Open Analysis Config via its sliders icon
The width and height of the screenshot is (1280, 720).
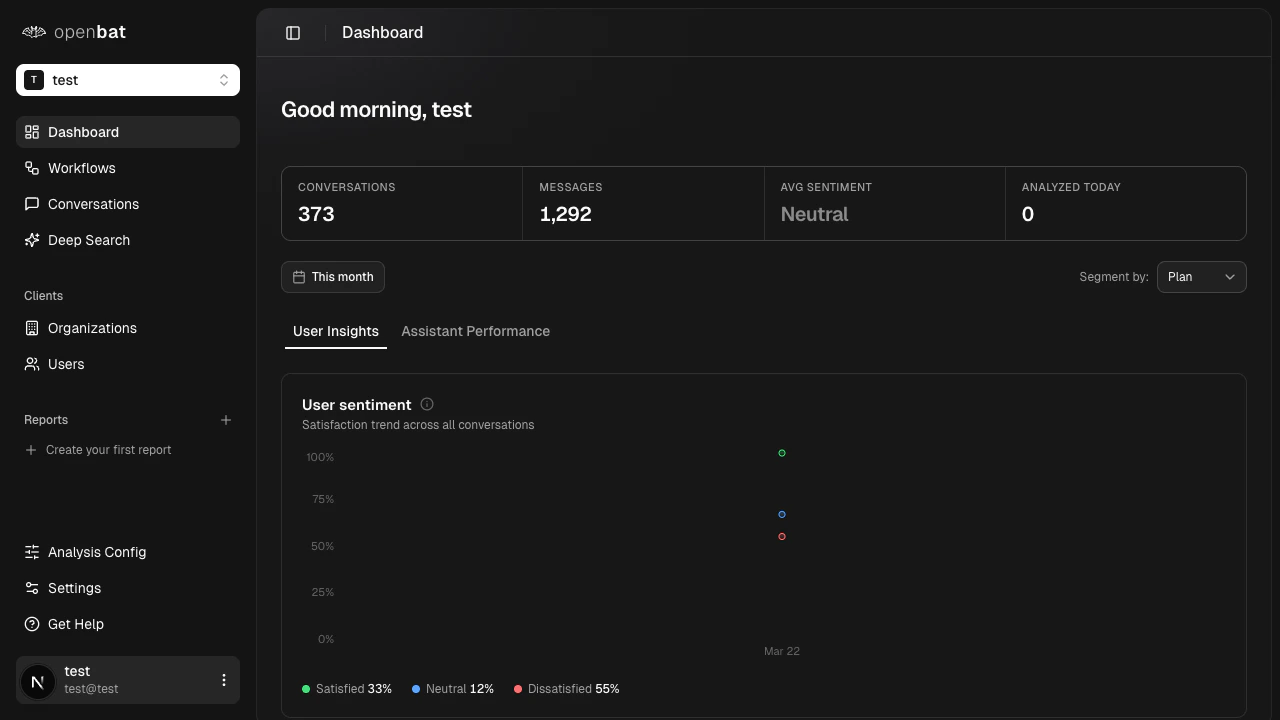pos(31,552)
